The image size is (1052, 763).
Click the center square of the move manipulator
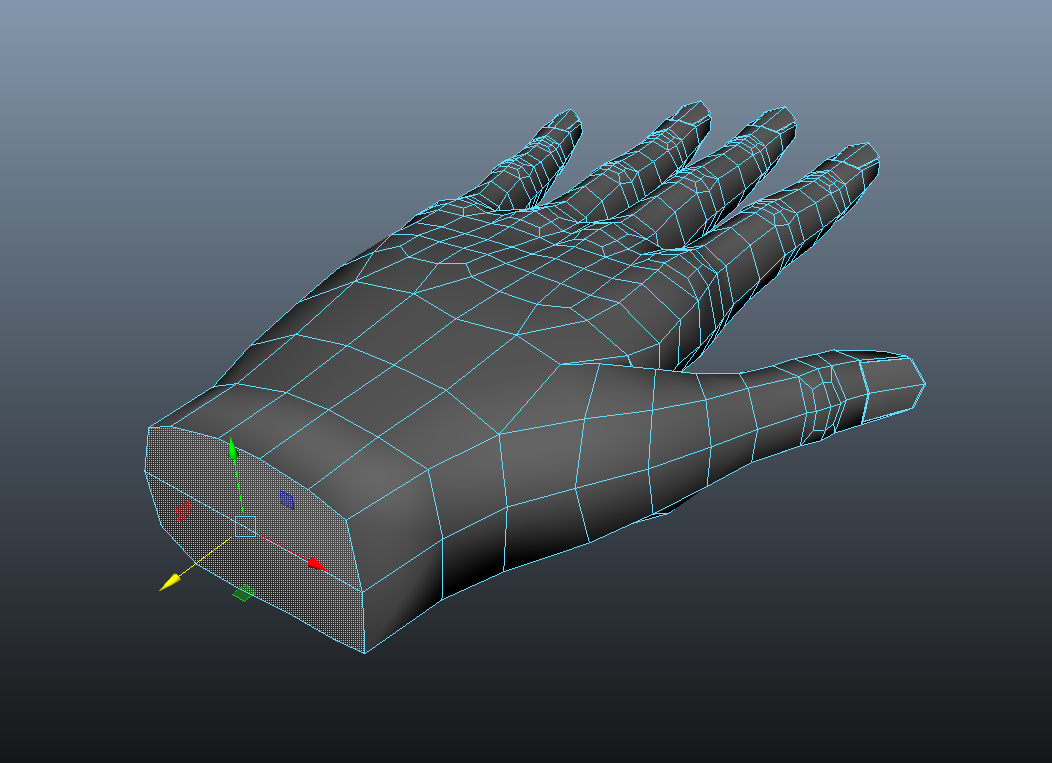(x=245, y=526)
